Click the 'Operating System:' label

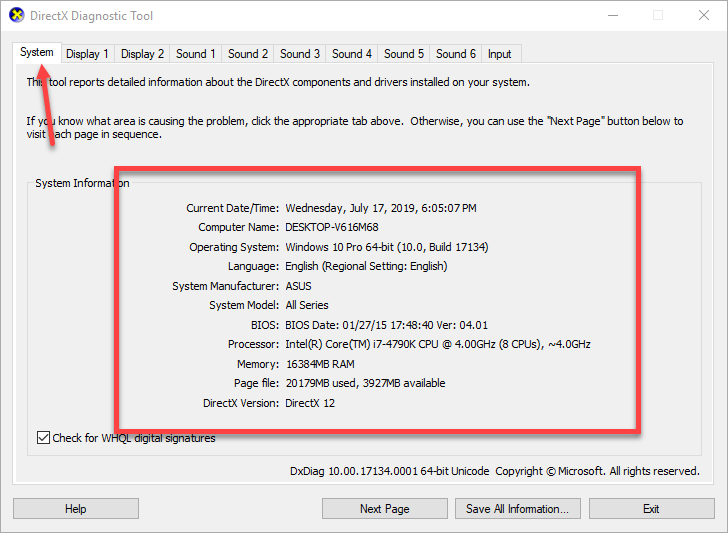tap(234, 247)
